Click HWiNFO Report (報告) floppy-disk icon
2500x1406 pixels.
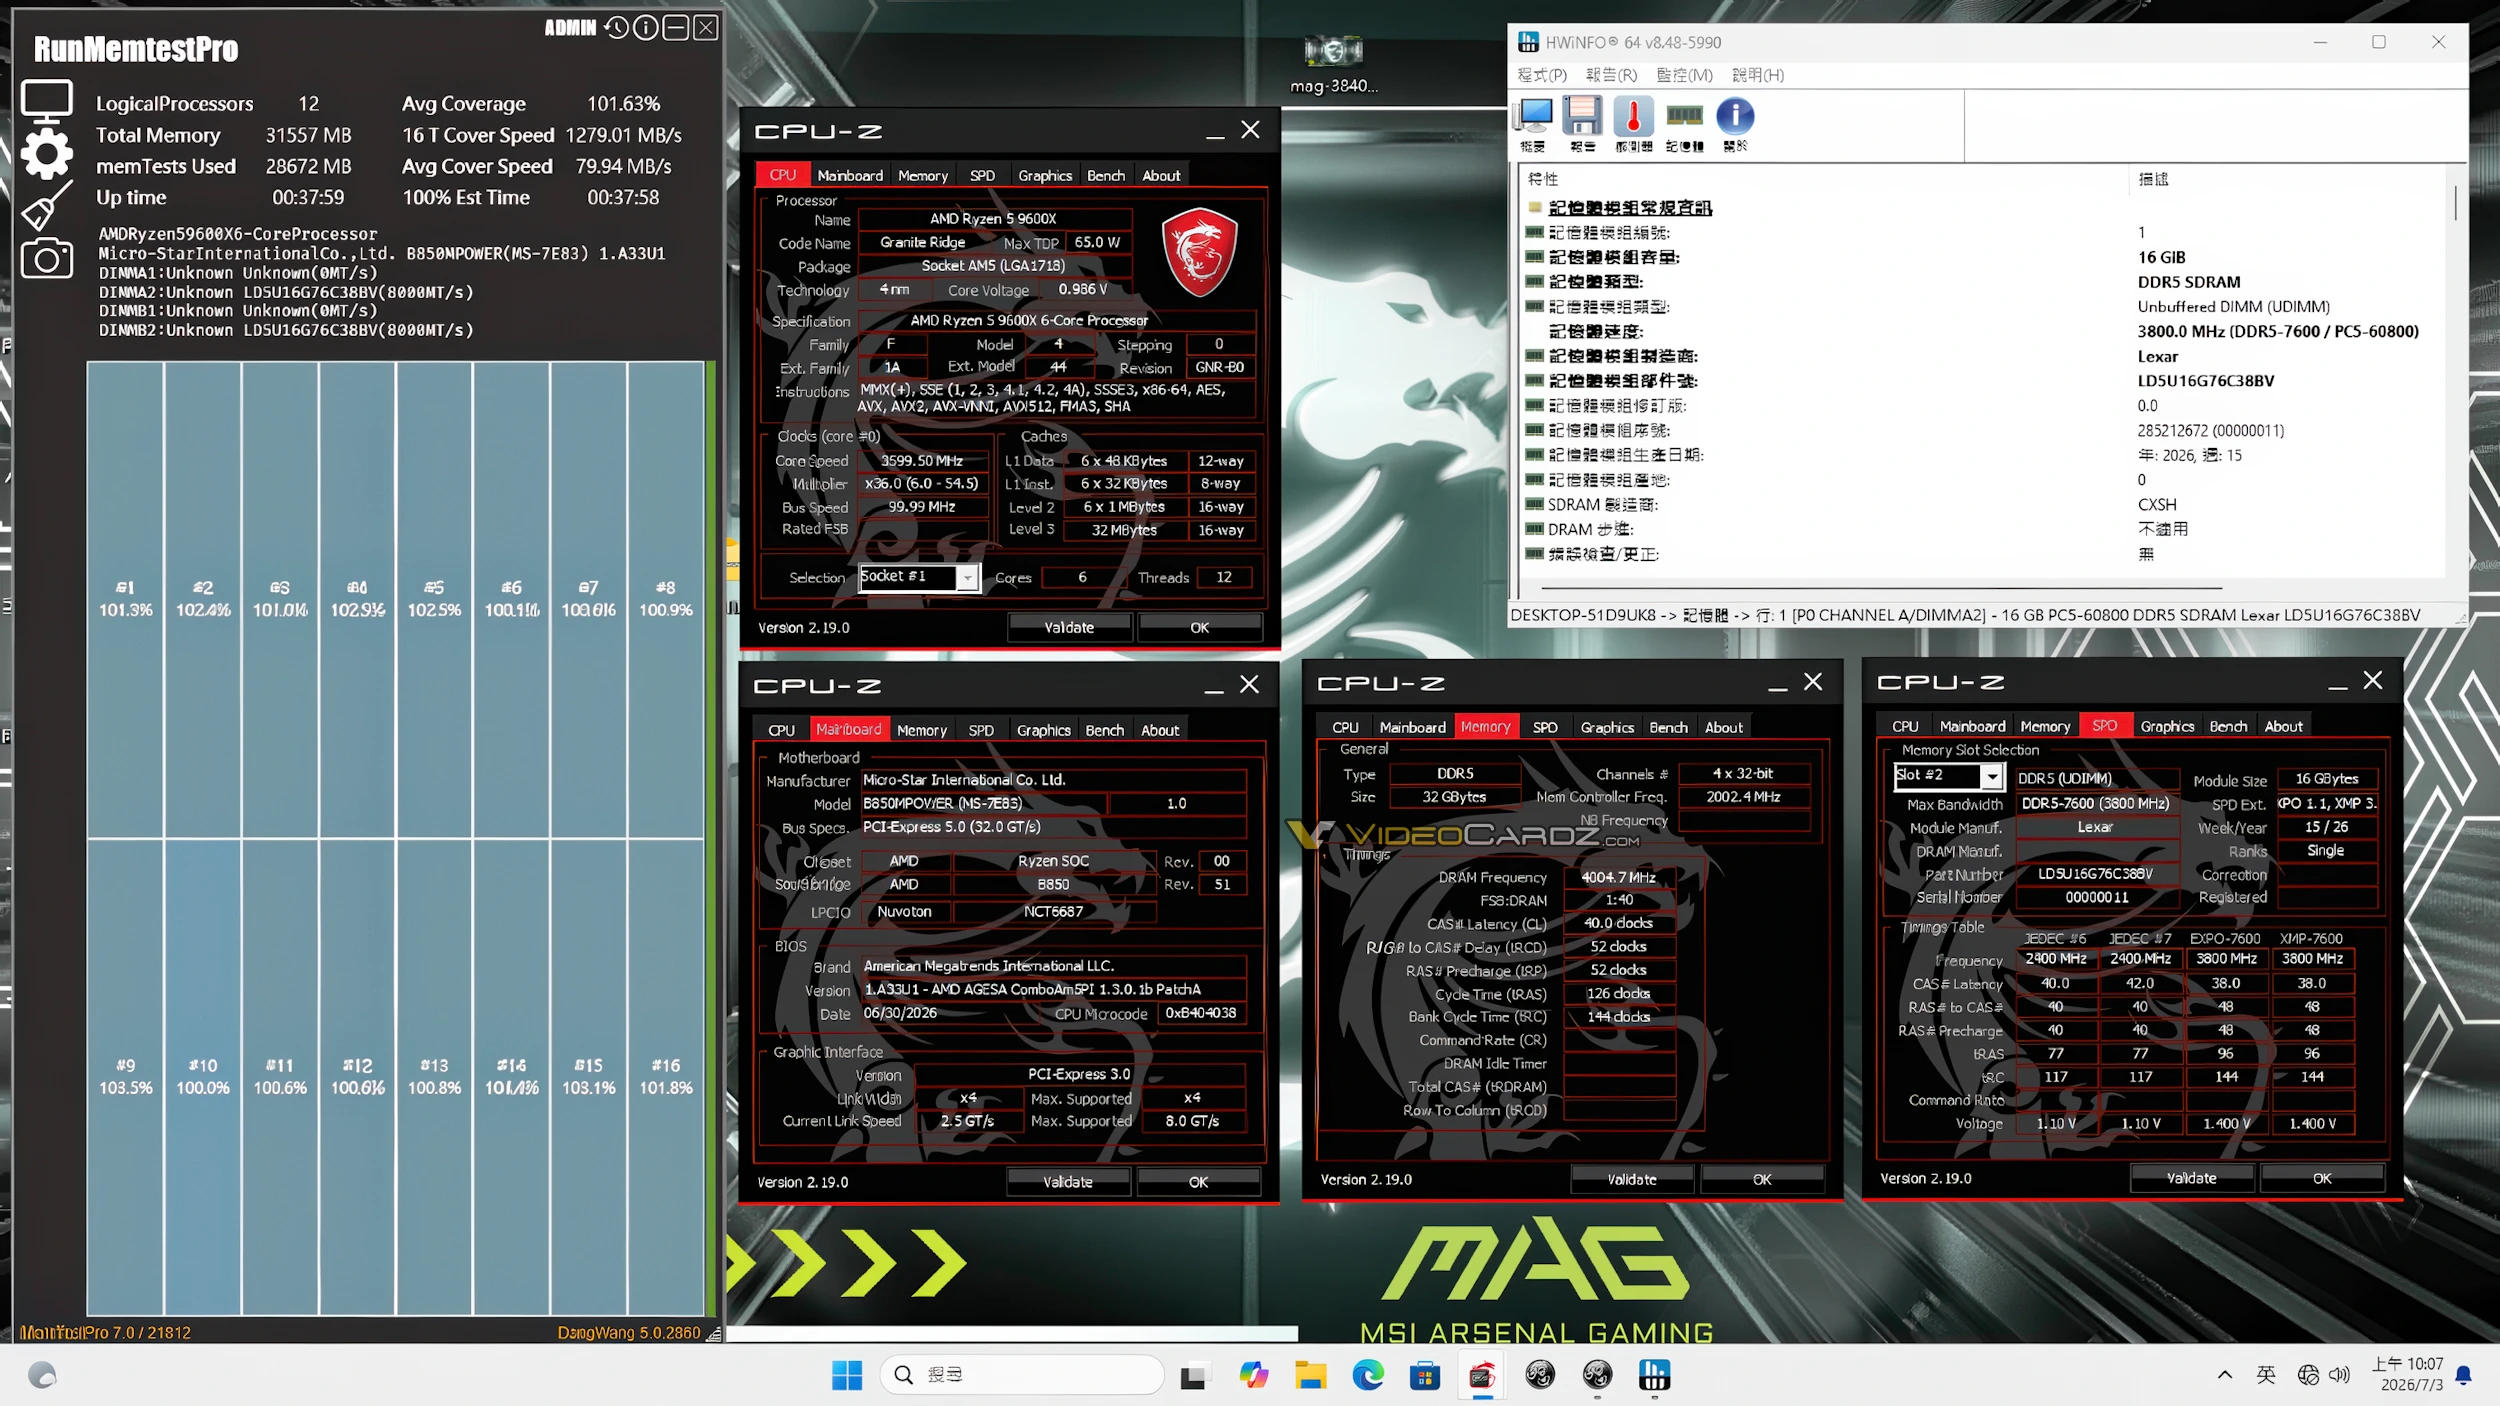tap(1583, 124)
